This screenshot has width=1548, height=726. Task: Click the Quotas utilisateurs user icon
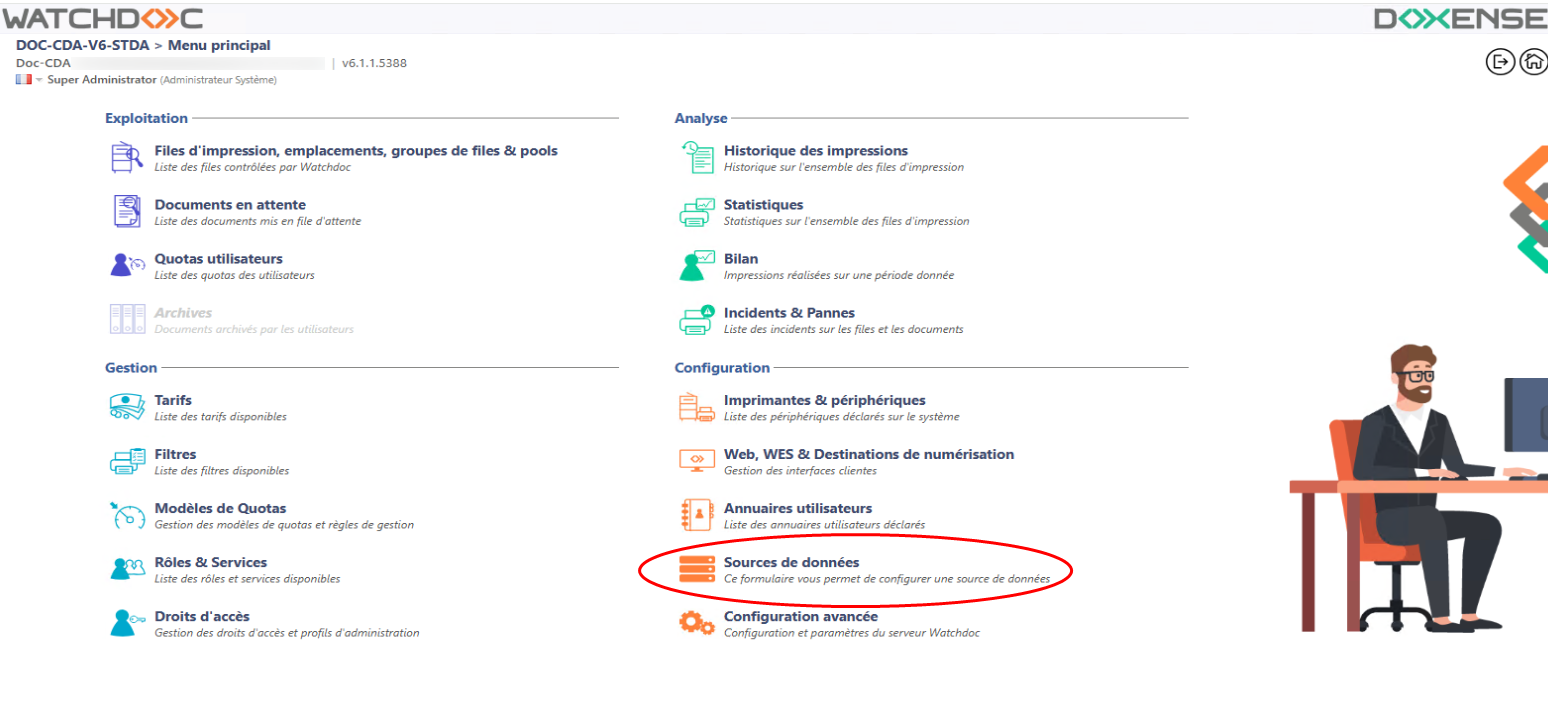(x=127, y=266)
